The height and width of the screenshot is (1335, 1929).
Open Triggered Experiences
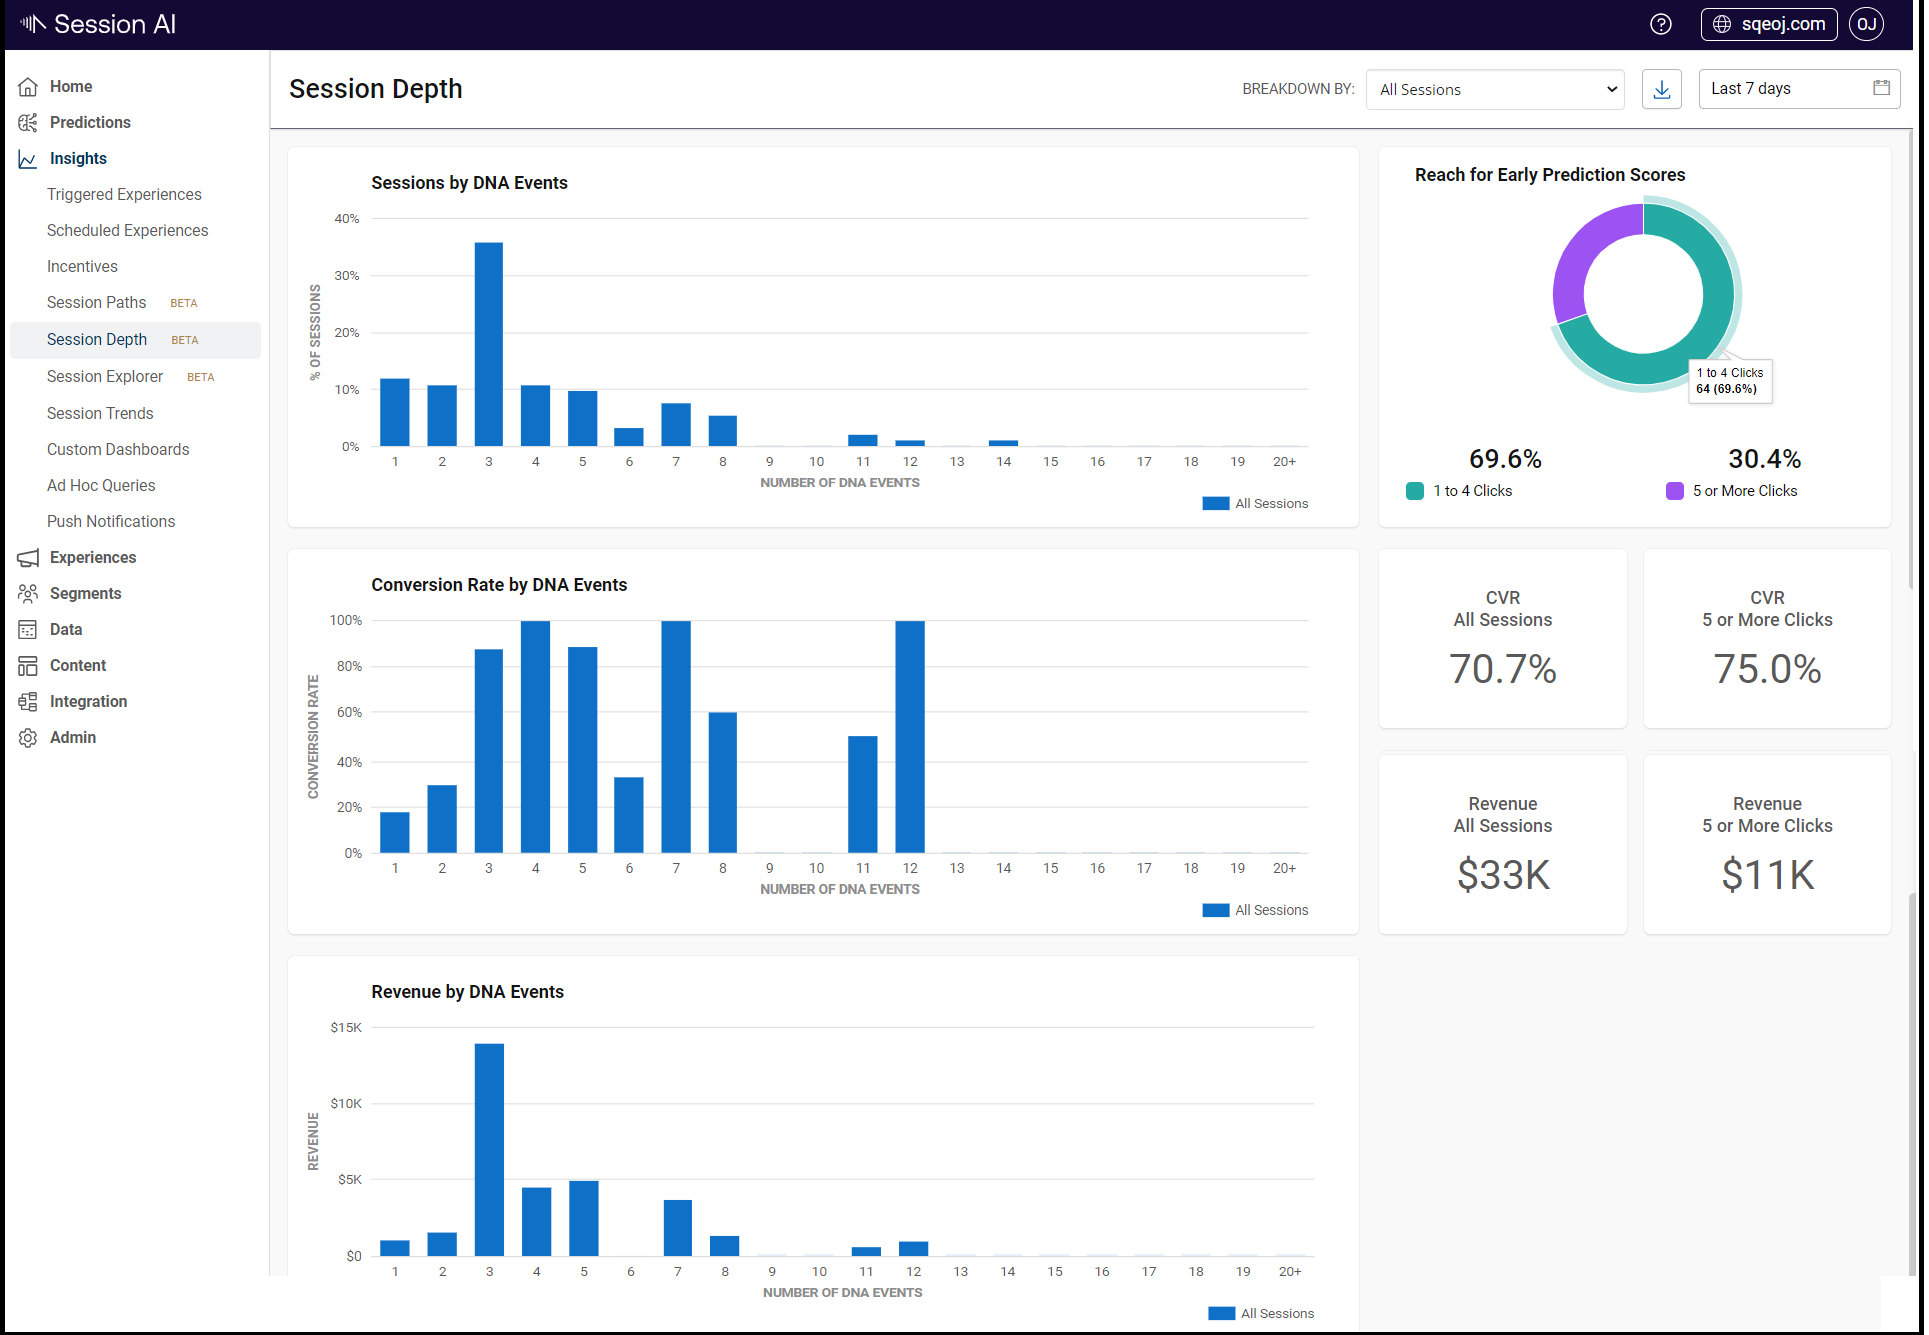pyautogui.click(x=124, y=195)
